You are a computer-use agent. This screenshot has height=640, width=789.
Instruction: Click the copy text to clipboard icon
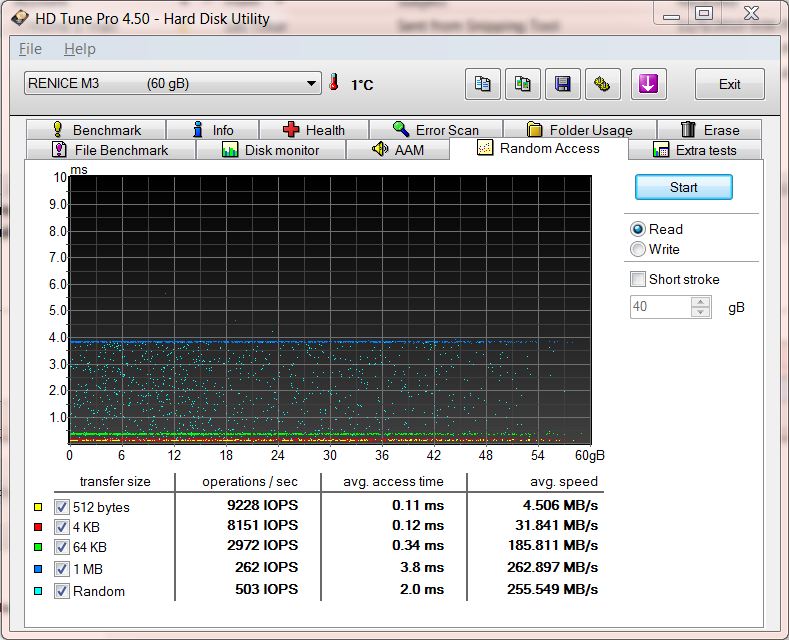coord(483,84)
